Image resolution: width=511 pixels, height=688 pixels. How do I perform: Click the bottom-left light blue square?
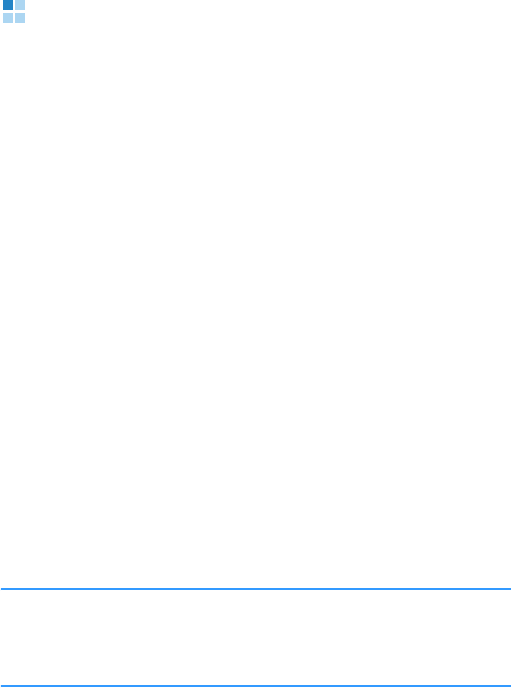pos(8,18)
